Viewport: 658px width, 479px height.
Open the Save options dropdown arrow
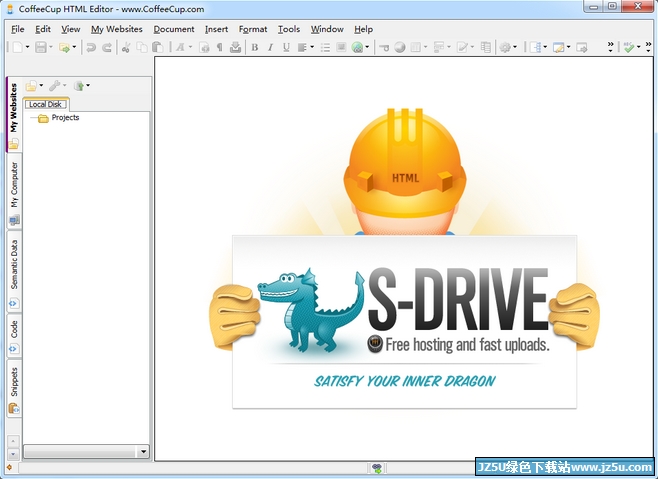pyautogui.click(x=51, y=47)
